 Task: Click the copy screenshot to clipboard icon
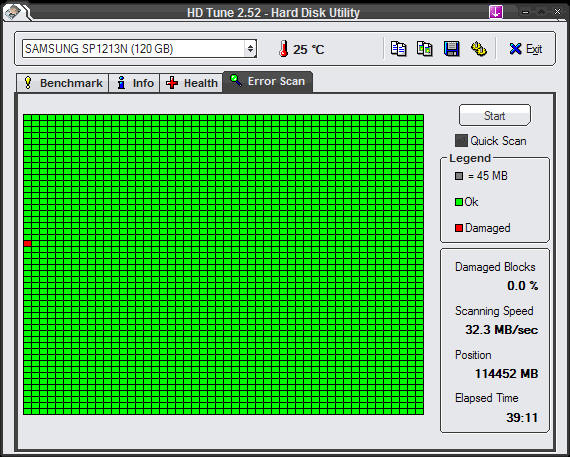[x=424, y=49]
